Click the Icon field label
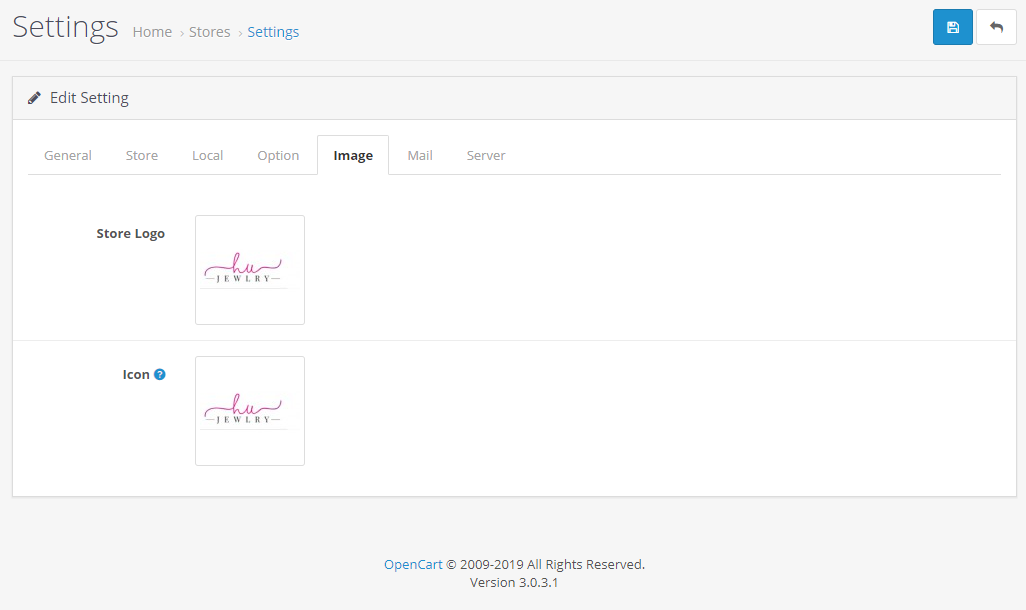The width and height of the screenshot is (1026, 610). [136, 374]
